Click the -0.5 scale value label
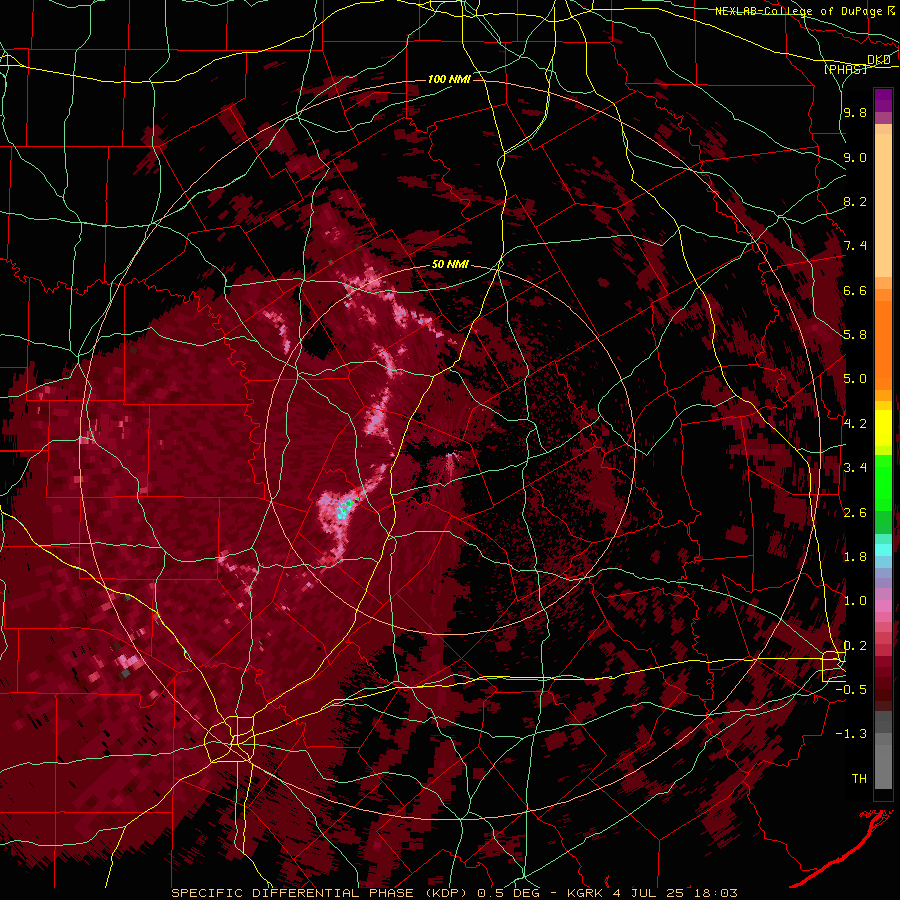Image resolution: width=900 pixels, height=900 pixels. click(851, 690)
